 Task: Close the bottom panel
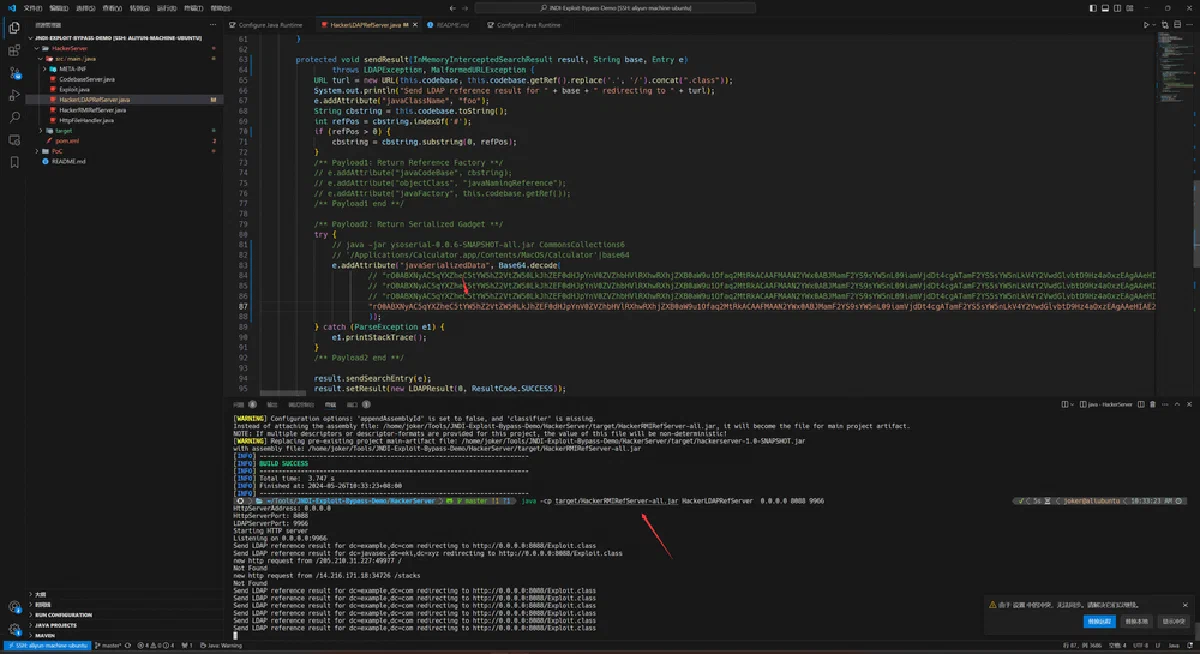(1190, 404)
